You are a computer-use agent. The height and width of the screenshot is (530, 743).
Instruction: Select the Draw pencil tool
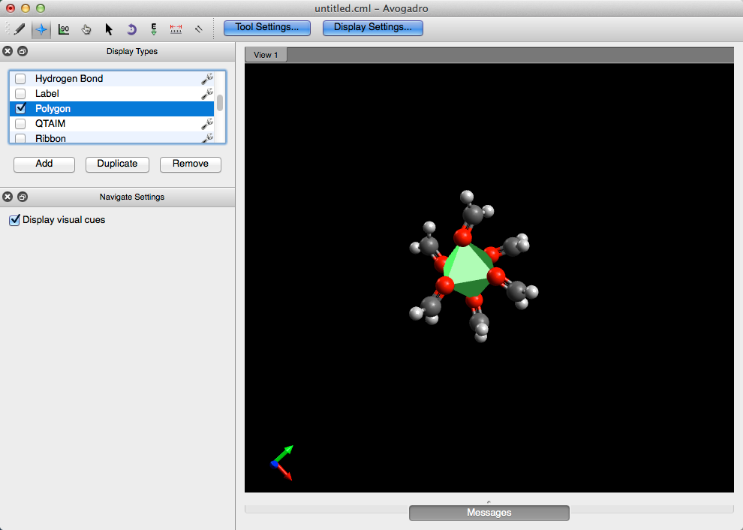point(19,29)
